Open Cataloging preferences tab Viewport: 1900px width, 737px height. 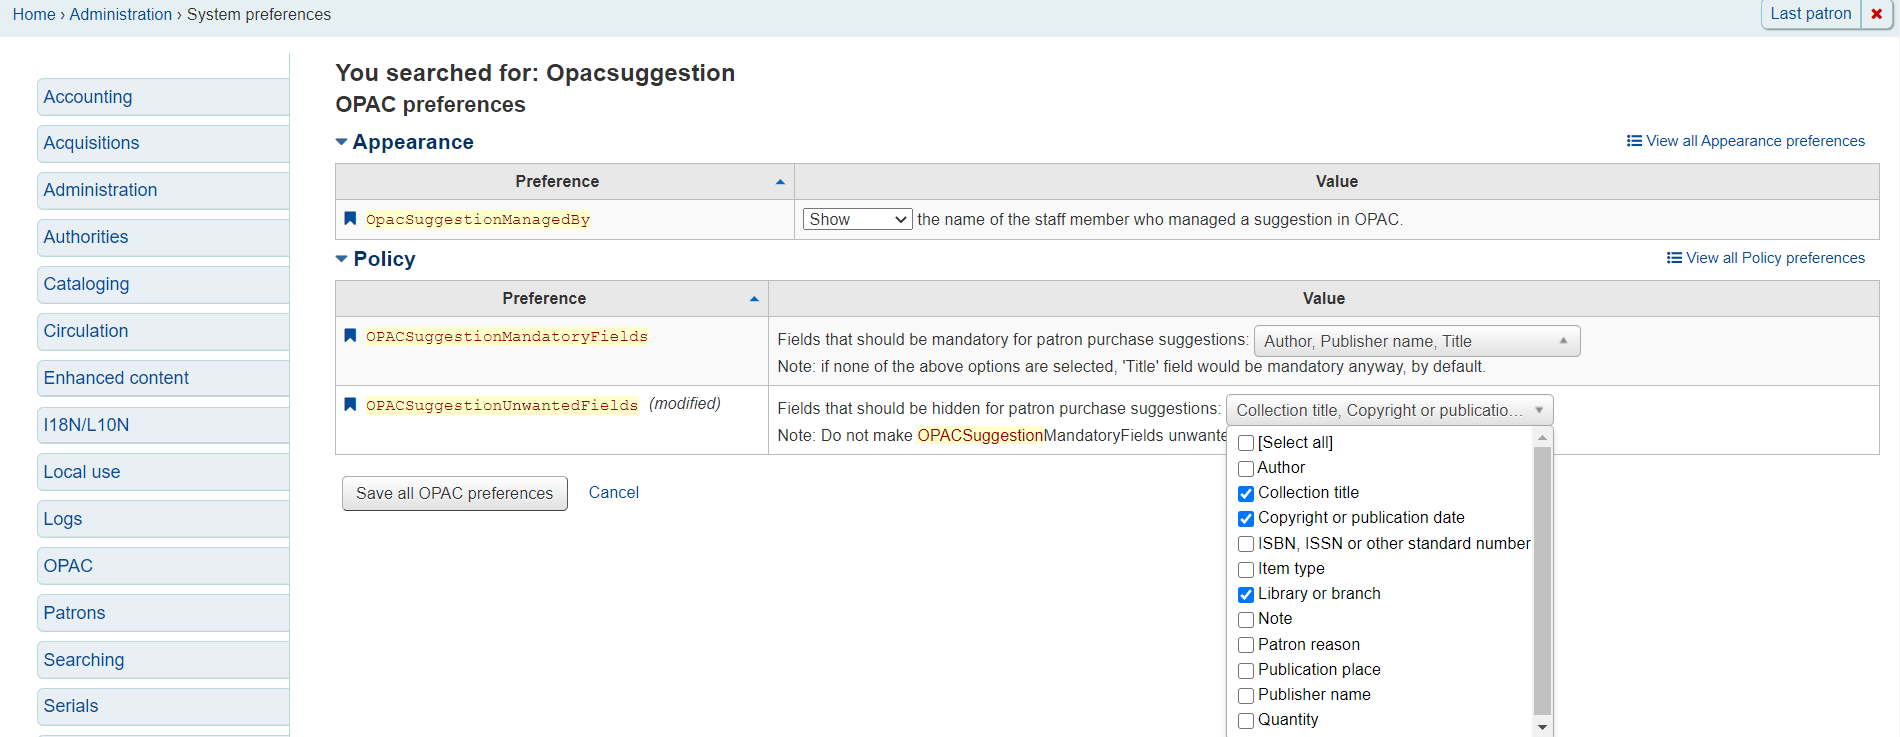click(x=163, y=284)
